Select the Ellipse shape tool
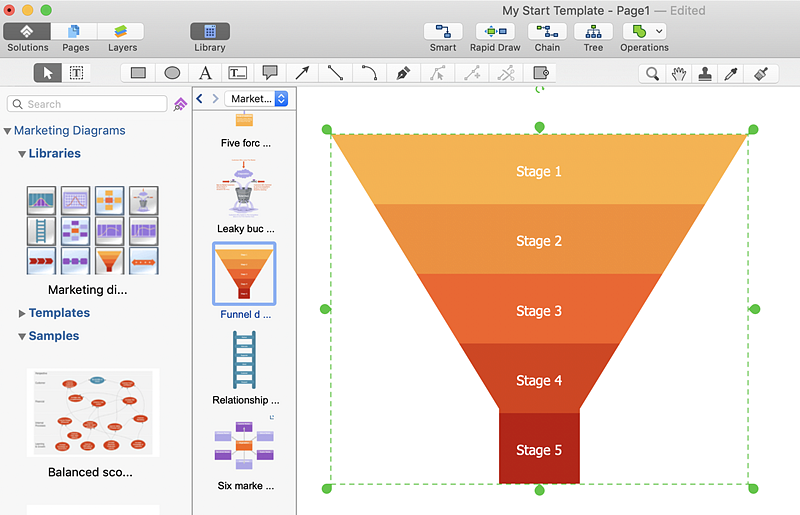The height and width of the screenshot is (515, 800). pos(172,73)
